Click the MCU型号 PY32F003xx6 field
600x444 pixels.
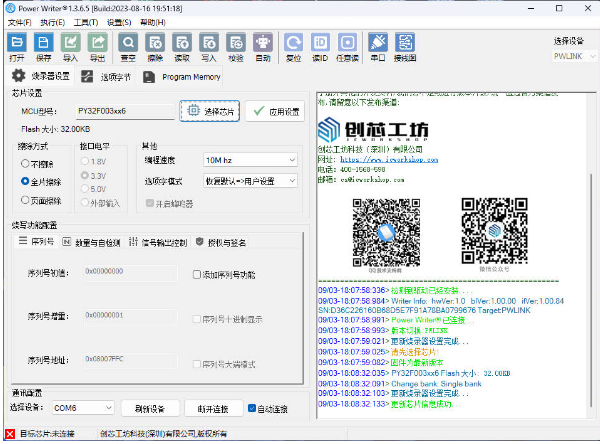[x=125, y=111]
